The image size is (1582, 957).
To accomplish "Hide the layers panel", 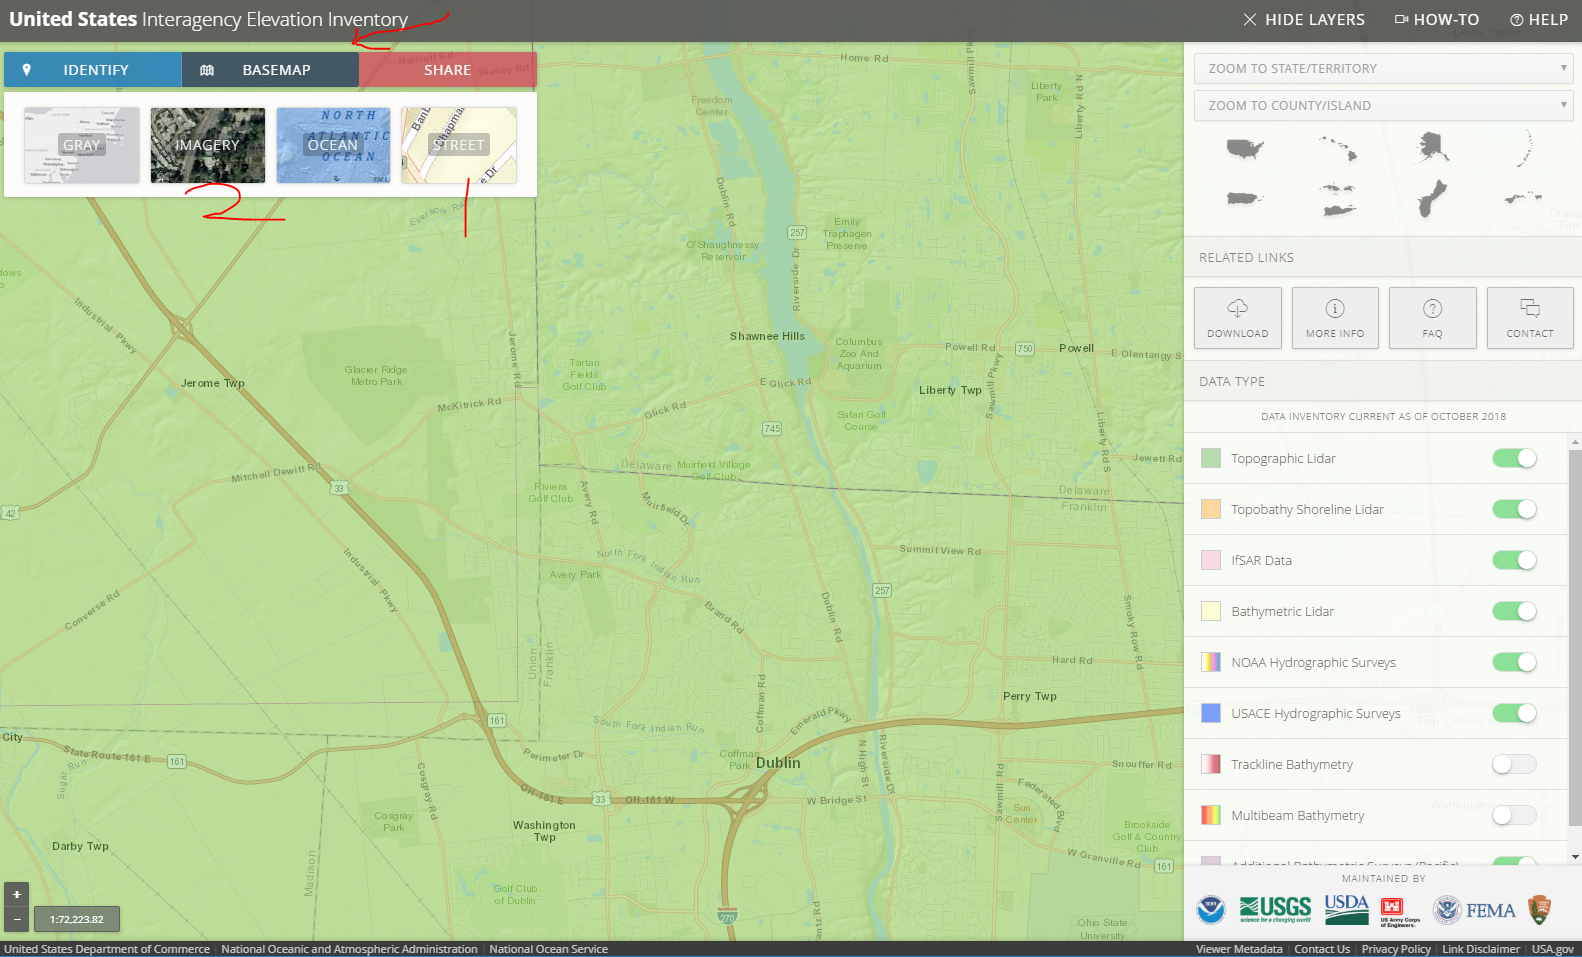I will (1303, 19).
